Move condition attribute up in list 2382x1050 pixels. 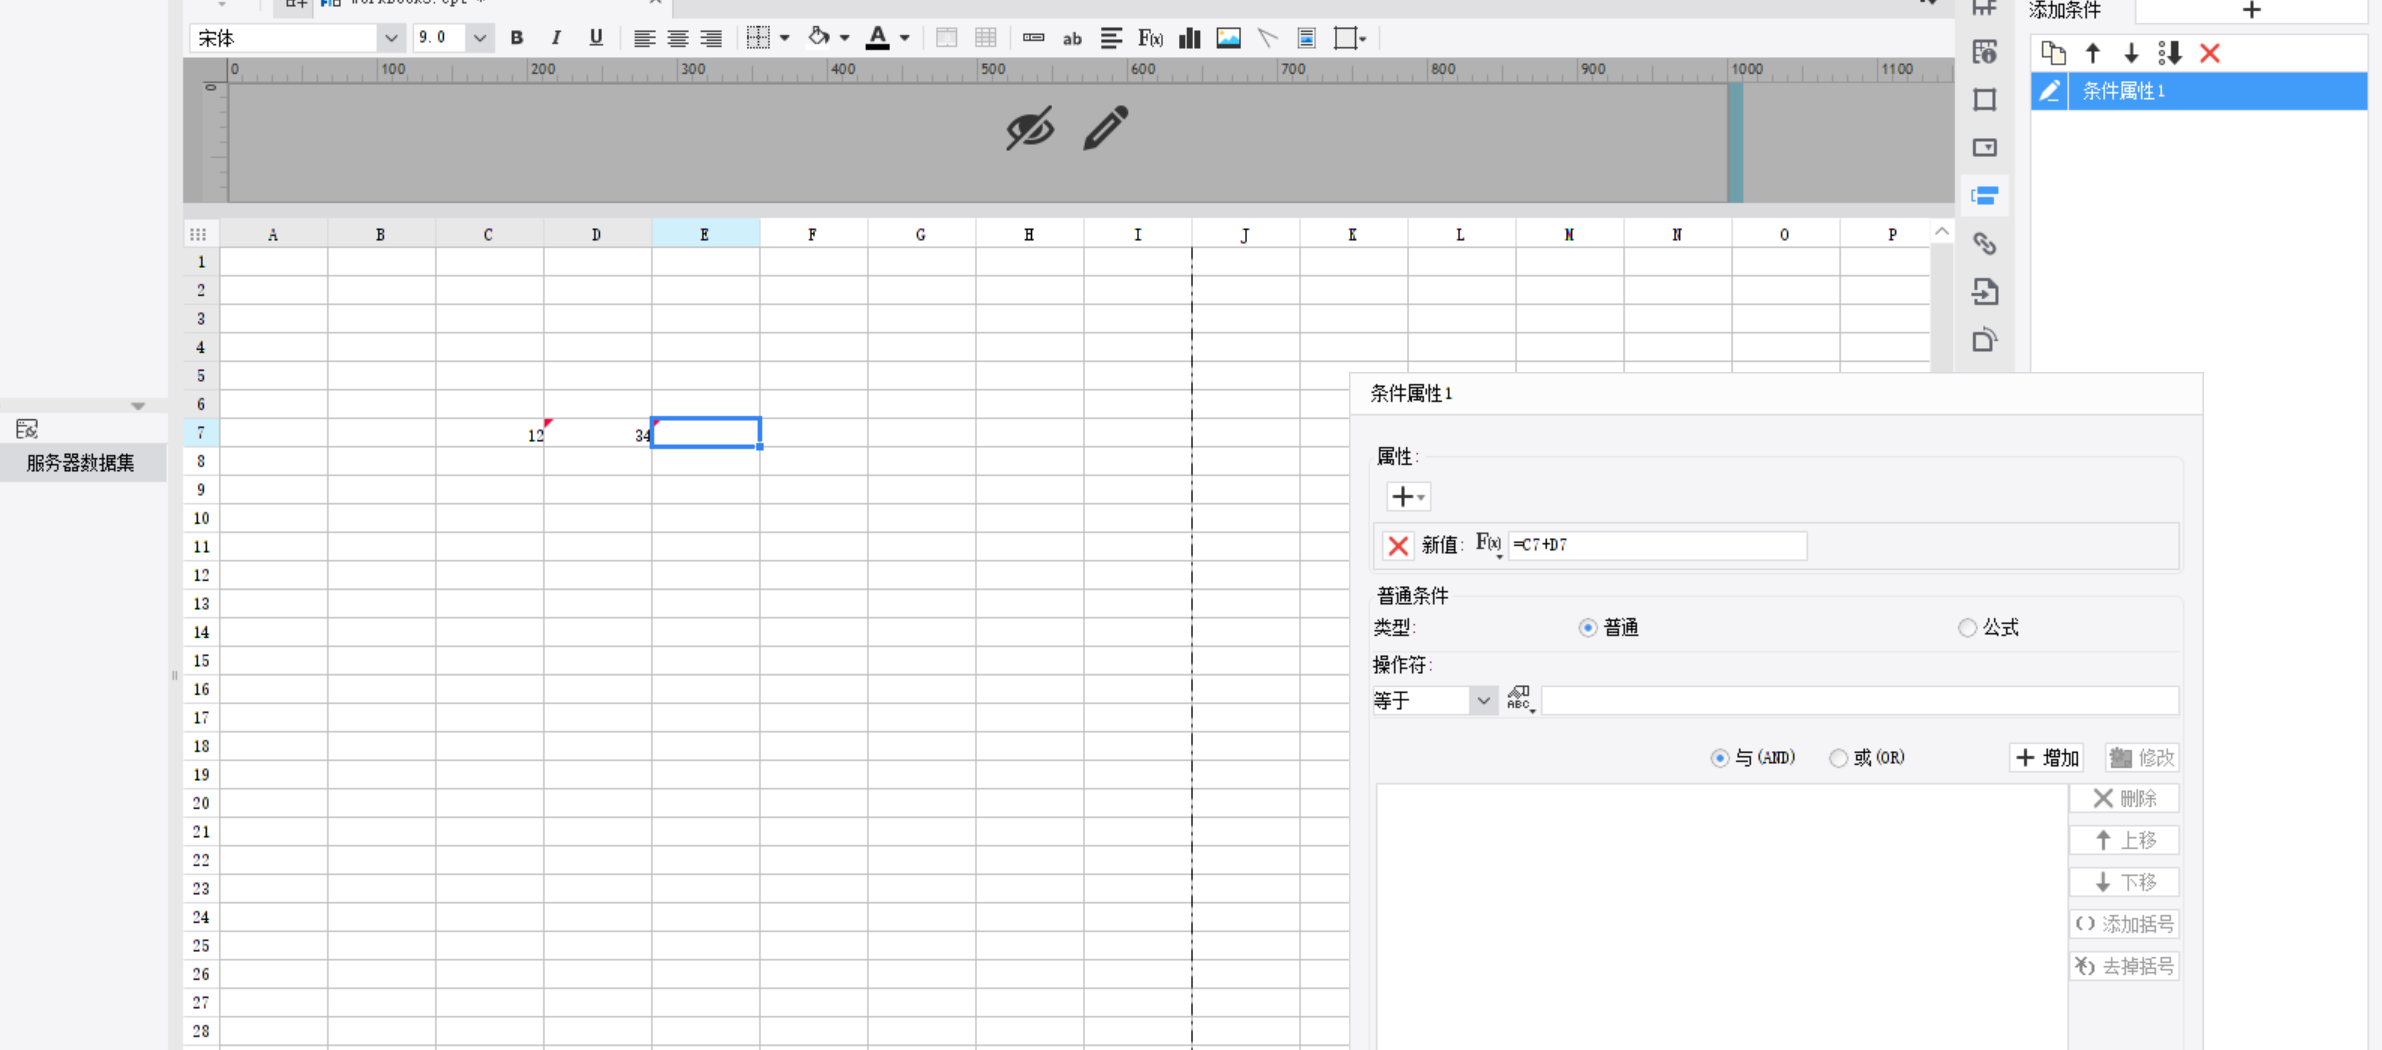2093,53
